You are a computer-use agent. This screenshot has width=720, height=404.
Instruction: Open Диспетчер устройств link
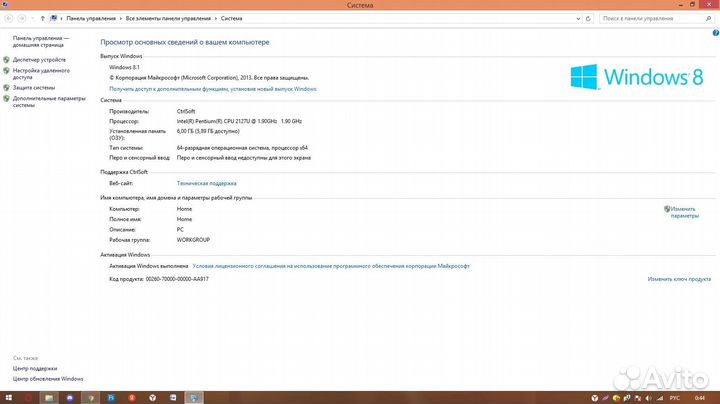point(40,60)
